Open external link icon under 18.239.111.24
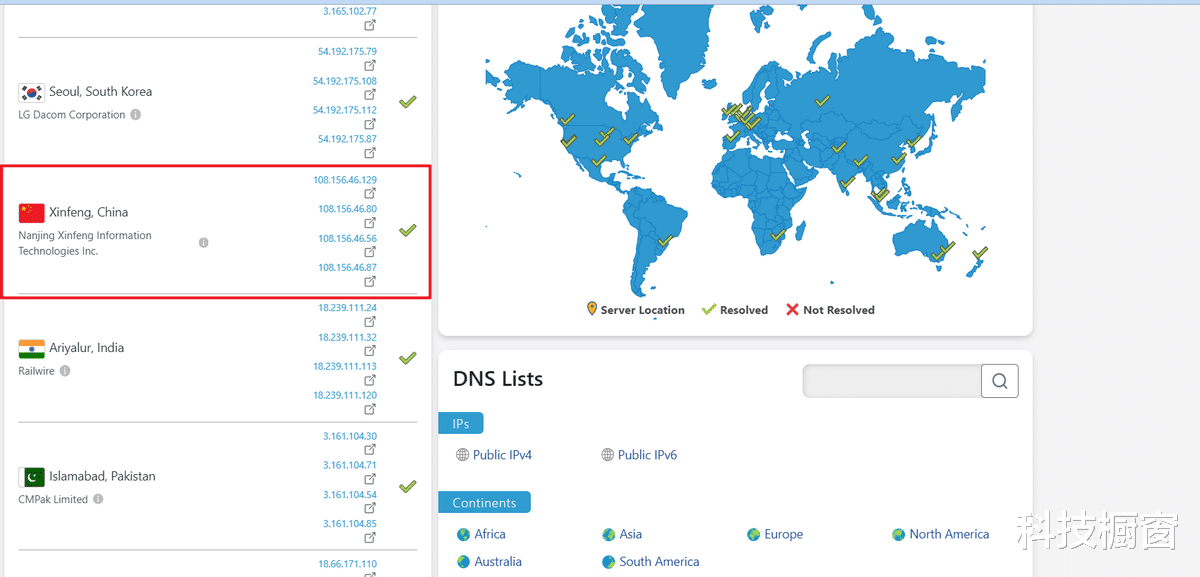Viewport: 1200px width, 577px height. click(x=370, y=322)
